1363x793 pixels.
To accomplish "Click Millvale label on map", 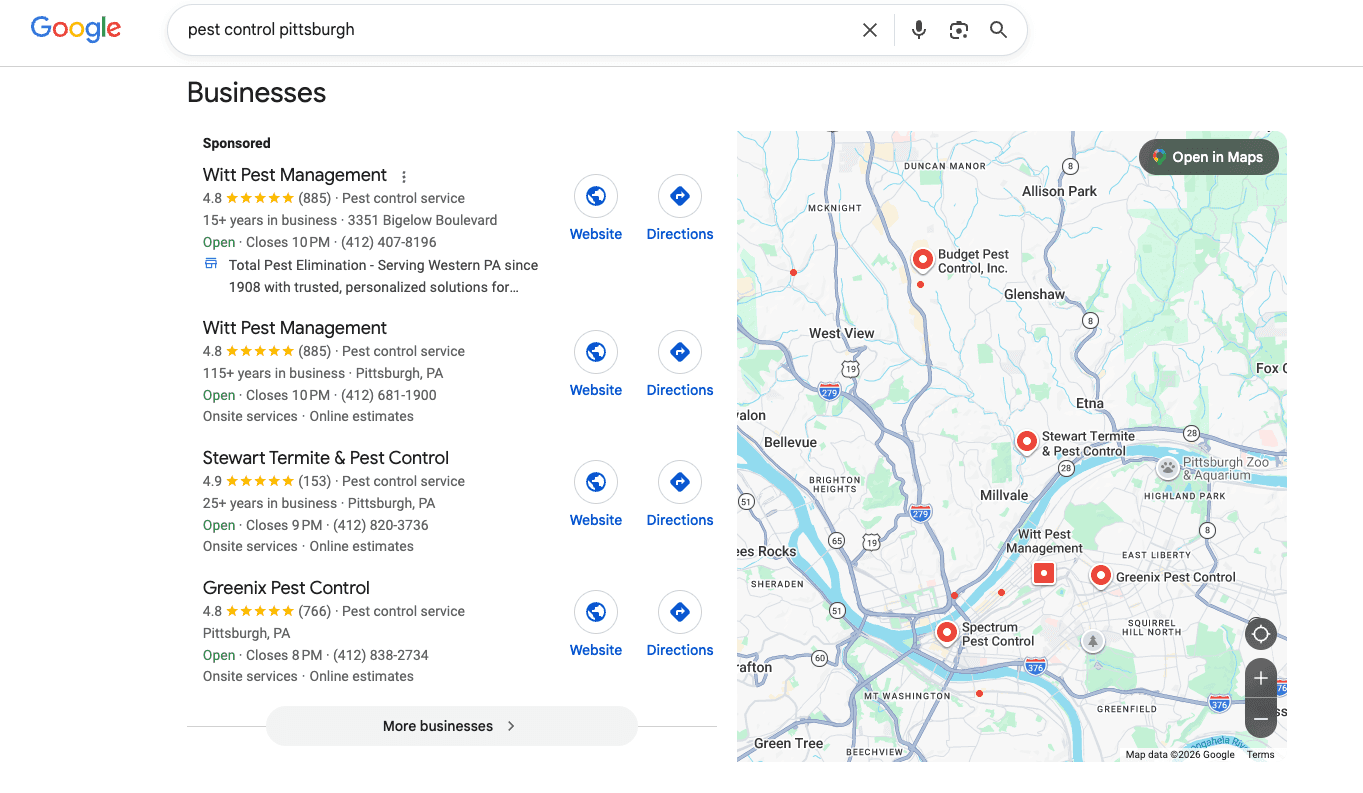I will tap(1004, 495).
